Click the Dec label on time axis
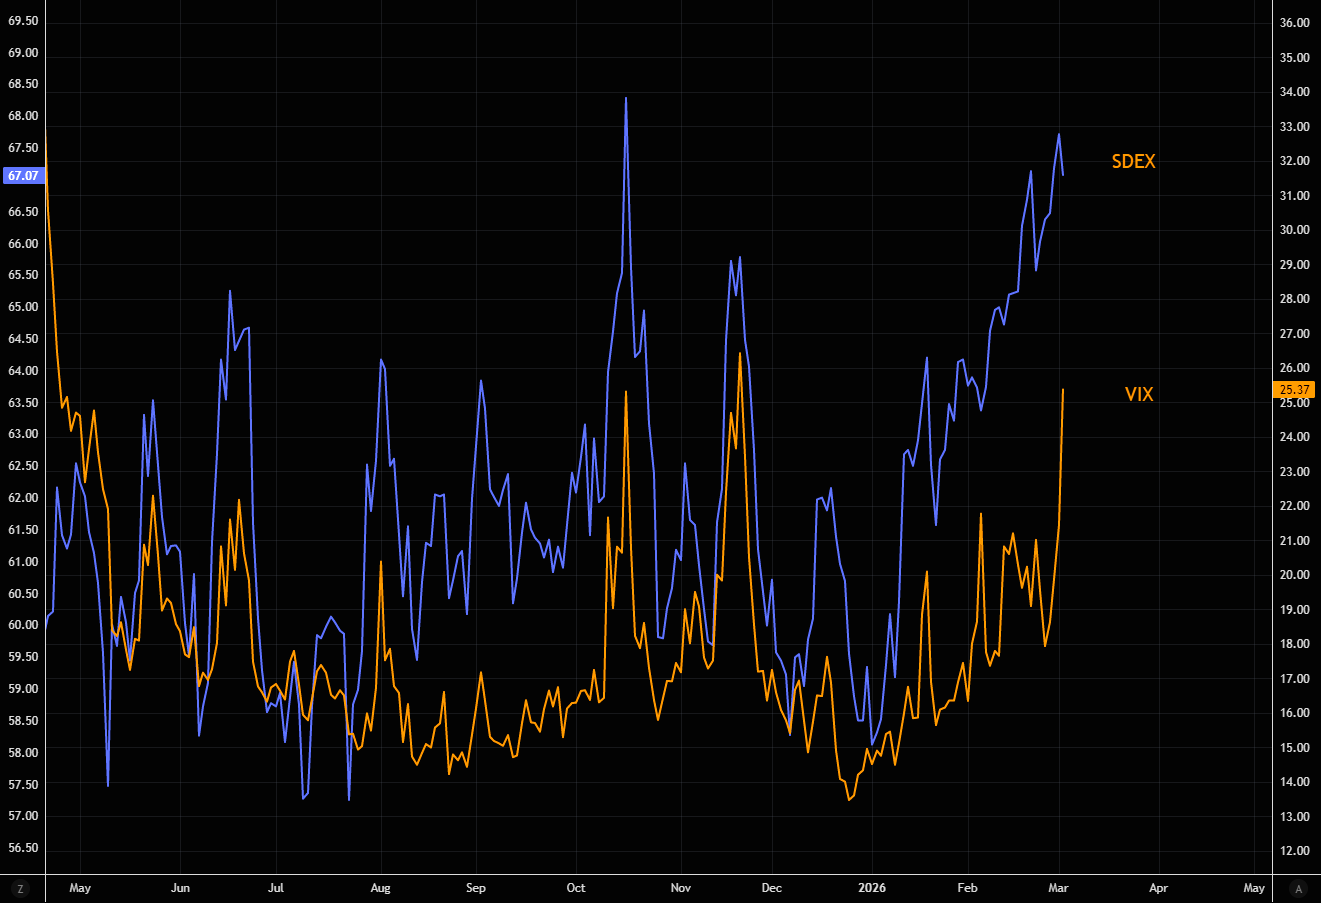This screenshot has height=903, width=1321. [x=771, y=888]
